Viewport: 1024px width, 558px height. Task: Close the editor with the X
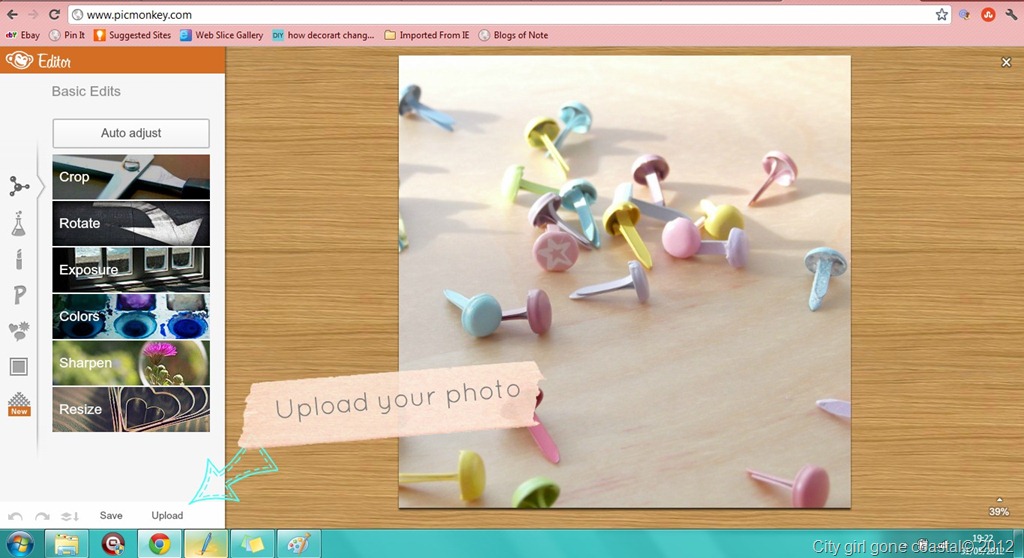1006,63
